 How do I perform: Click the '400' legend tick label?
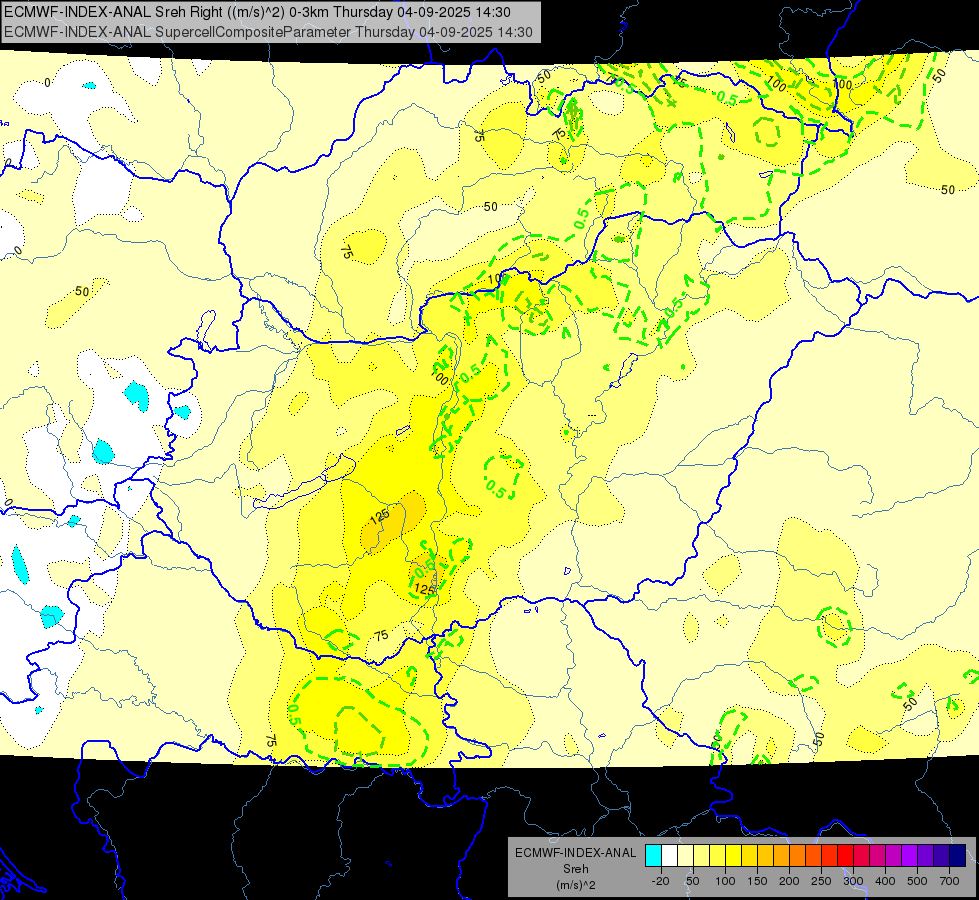[885, 881]
